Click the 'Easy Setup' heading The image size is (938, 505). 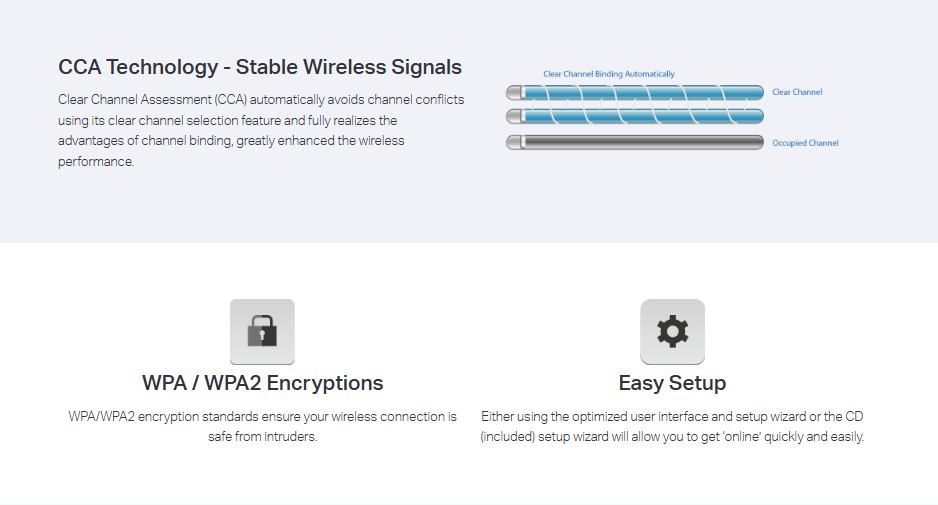click(x=672, y=383)
